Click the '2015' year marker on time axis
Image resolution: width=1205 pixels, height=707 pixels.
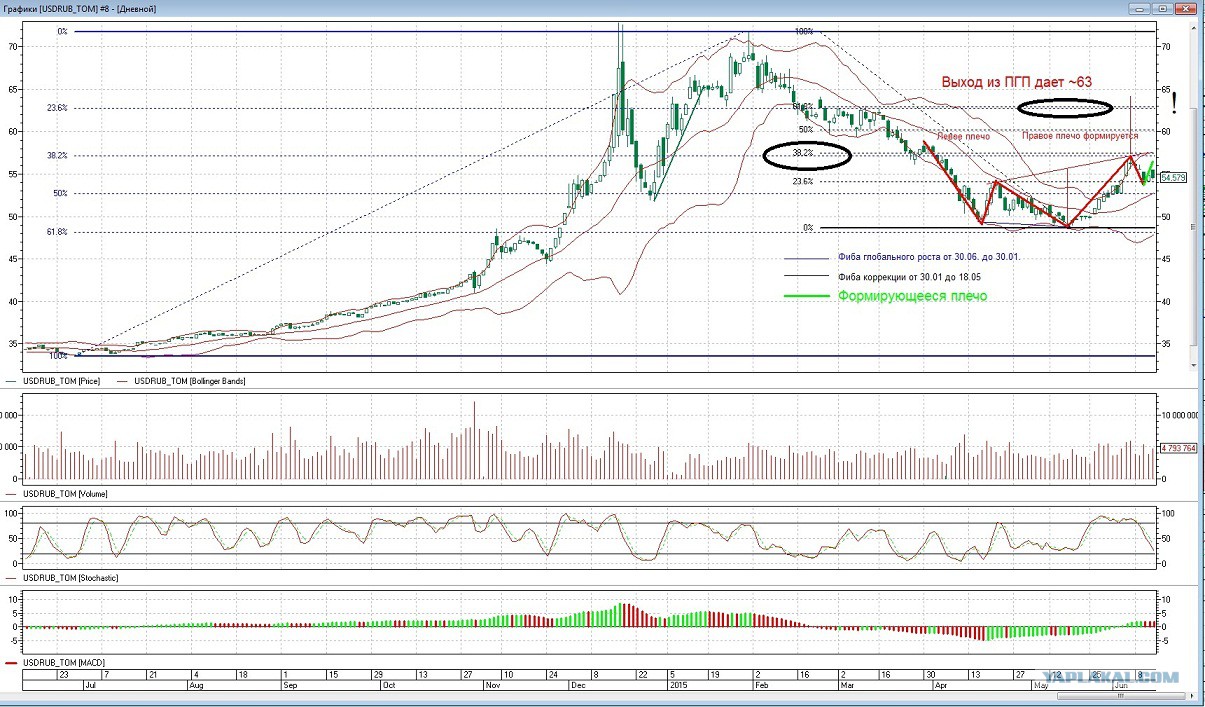pyautogui.click(x=678, y=686)
